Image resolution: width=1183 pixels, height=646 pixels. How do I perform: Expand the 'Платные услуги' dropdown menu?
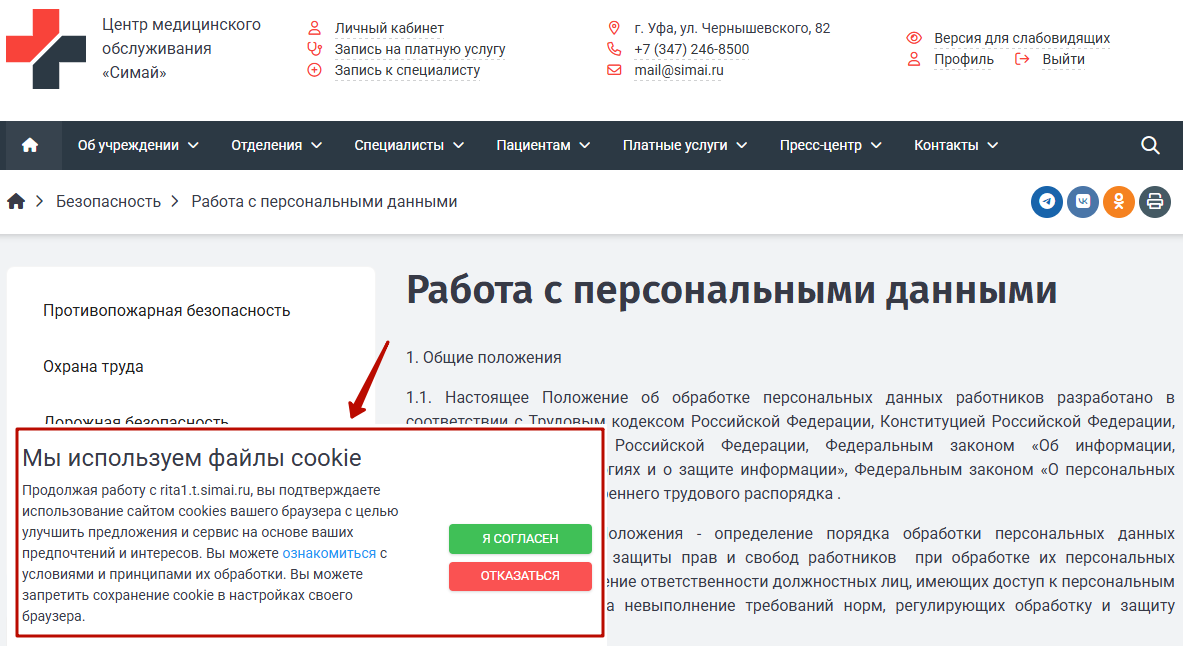(x=685, y=145)
